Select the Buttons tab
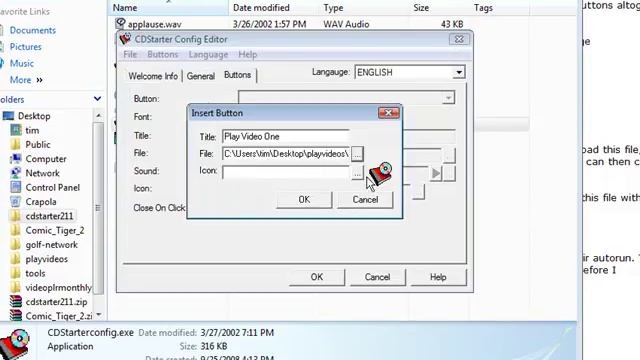This screenshot has height=360, width=640. [x=238, y=75]
